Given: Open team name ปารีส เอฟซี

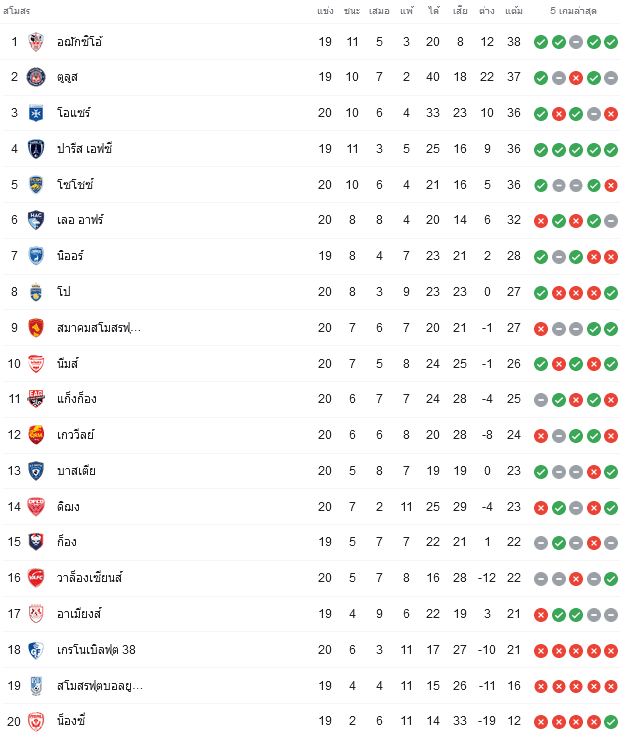Looking at the screenshot, I should pos(84,149).
